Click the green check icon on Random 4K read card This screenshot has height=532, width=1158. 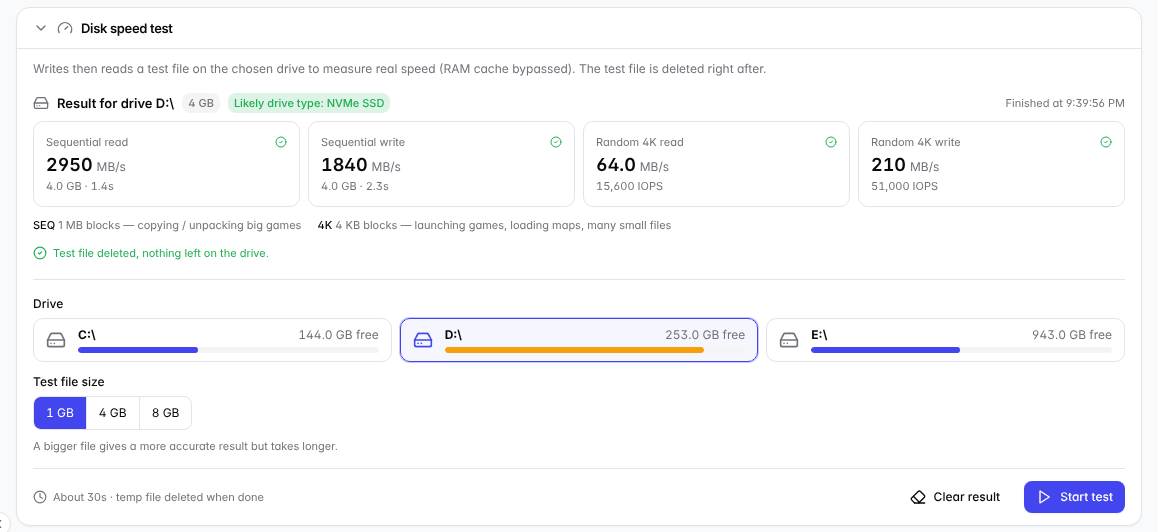[831, 142]
